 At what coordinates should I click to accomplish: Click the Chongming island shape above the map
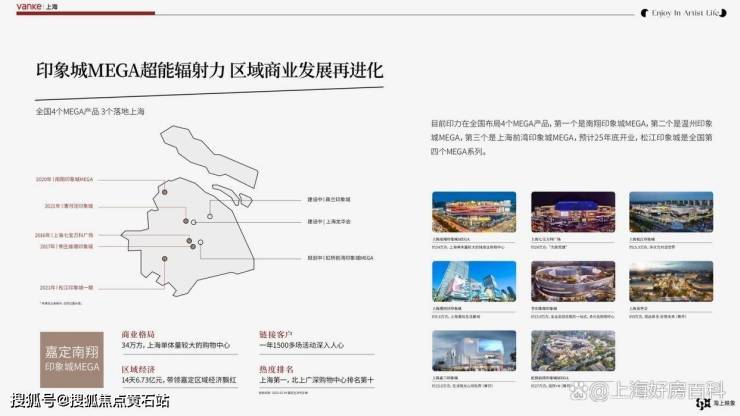point(209,156)
